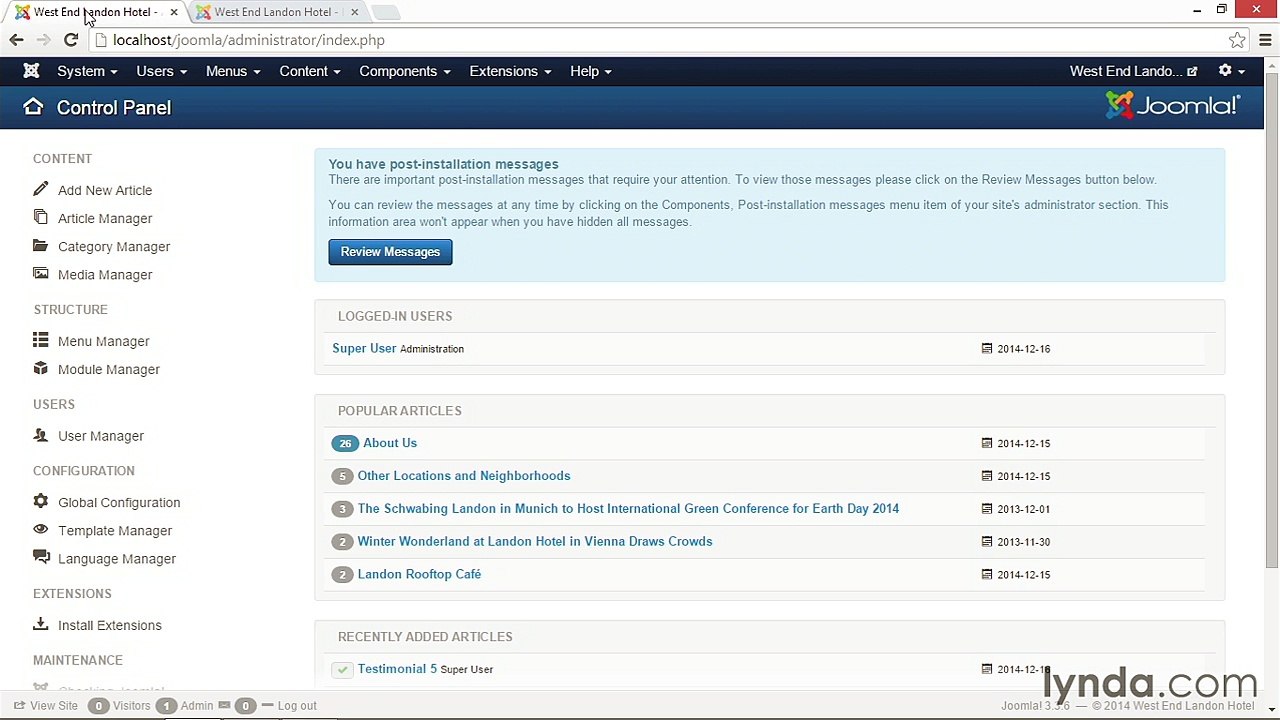Screen dimensions: 1280x720
Task: Open Winter Wonderland at Landon Hotel article
Action: (535, 541)
